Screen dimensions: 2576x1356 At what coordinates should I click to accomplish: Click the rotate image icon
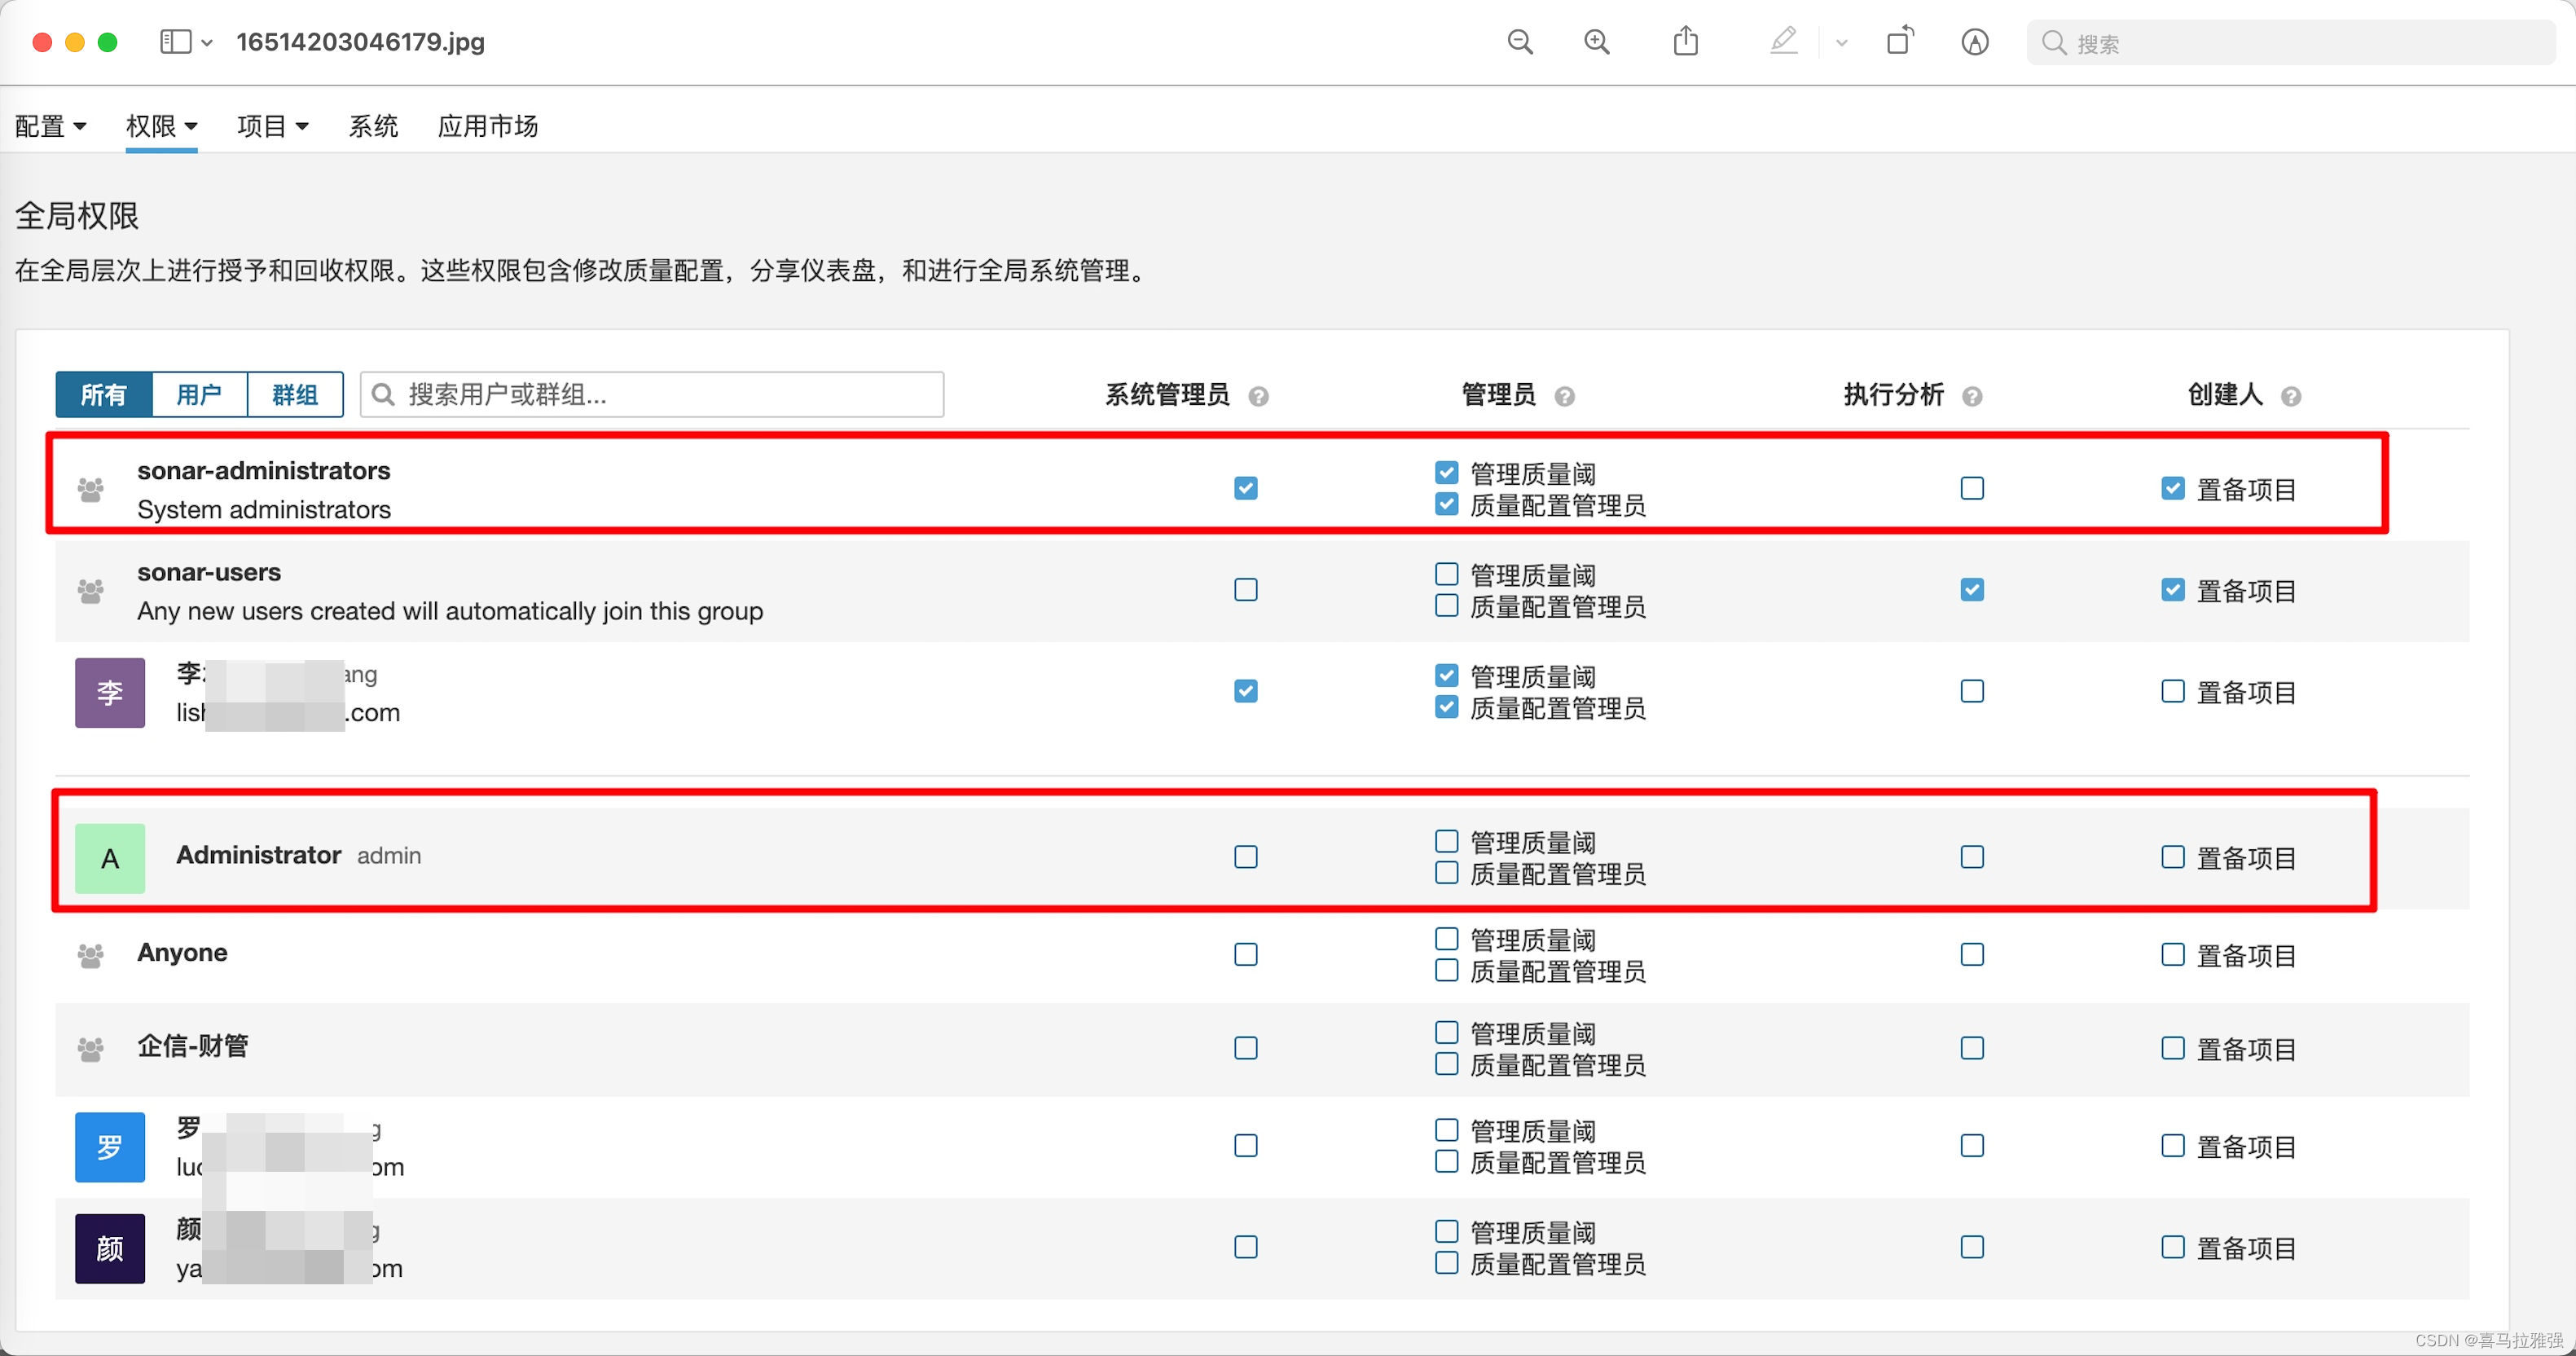click(1899, 41)
